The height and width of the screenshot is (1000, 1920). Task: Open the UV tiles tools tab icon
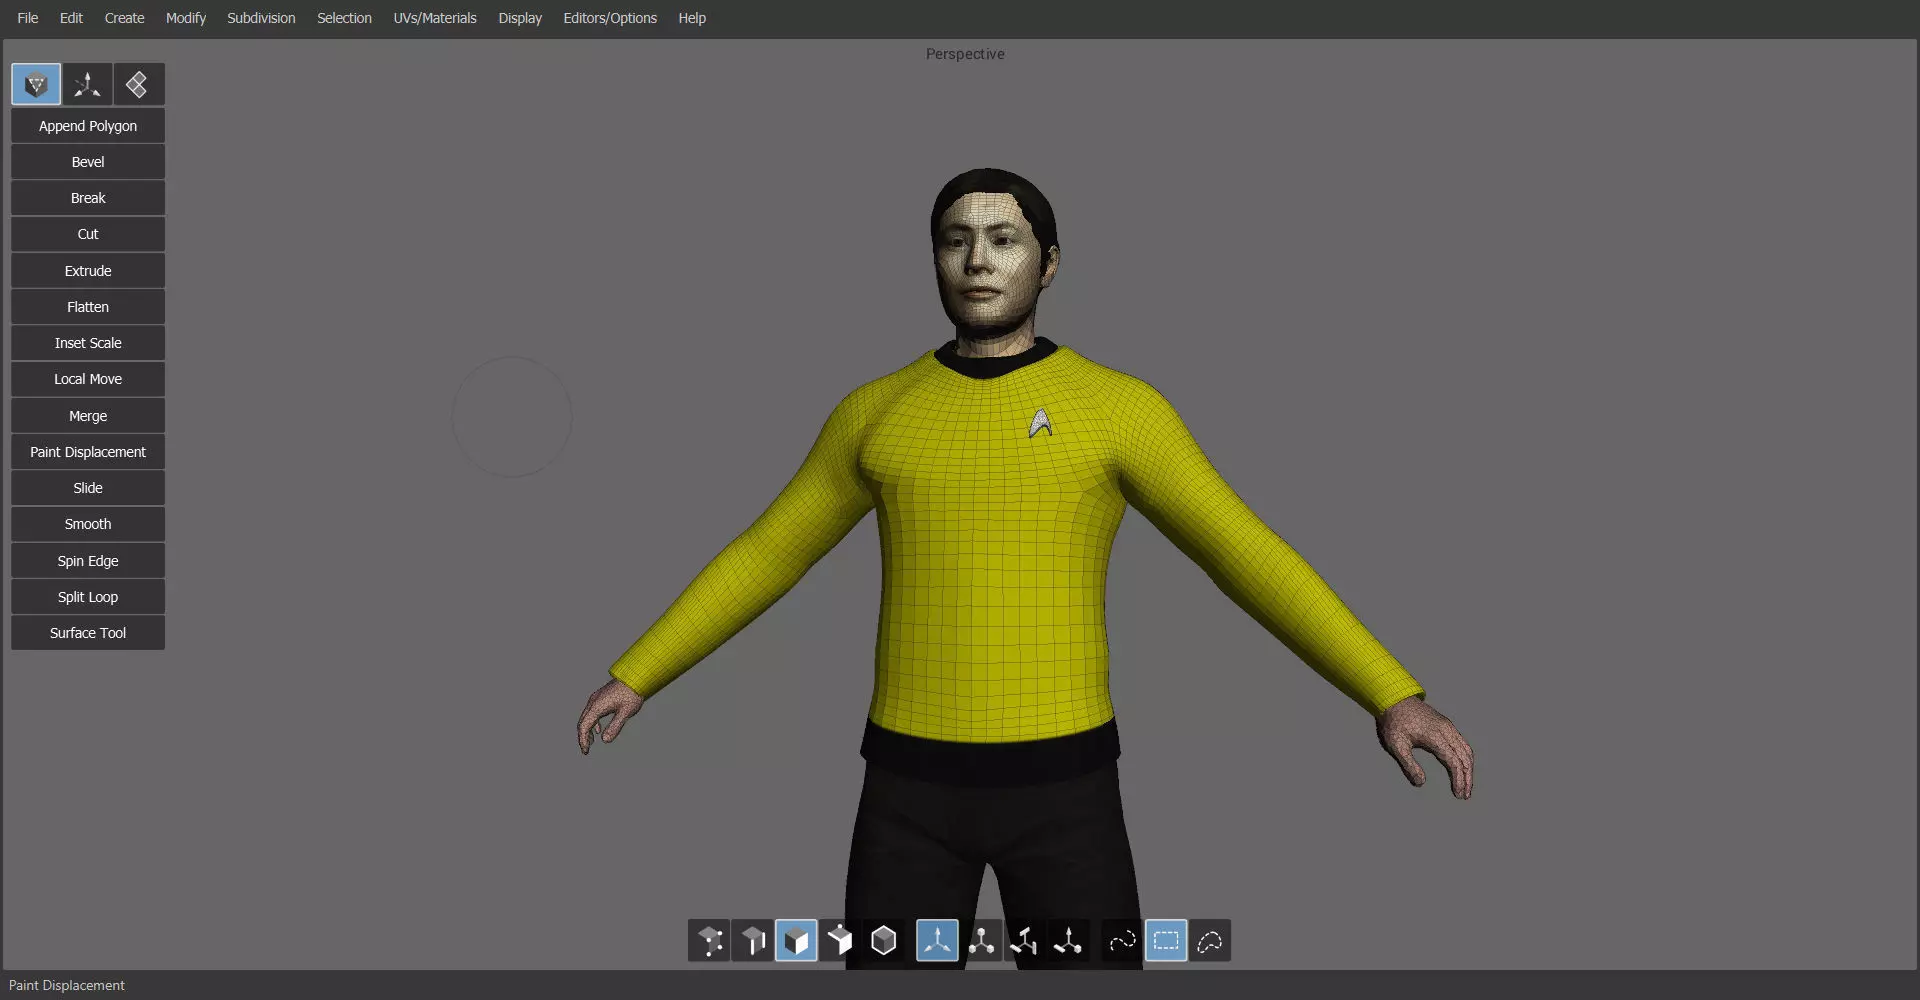pos(139,85)
